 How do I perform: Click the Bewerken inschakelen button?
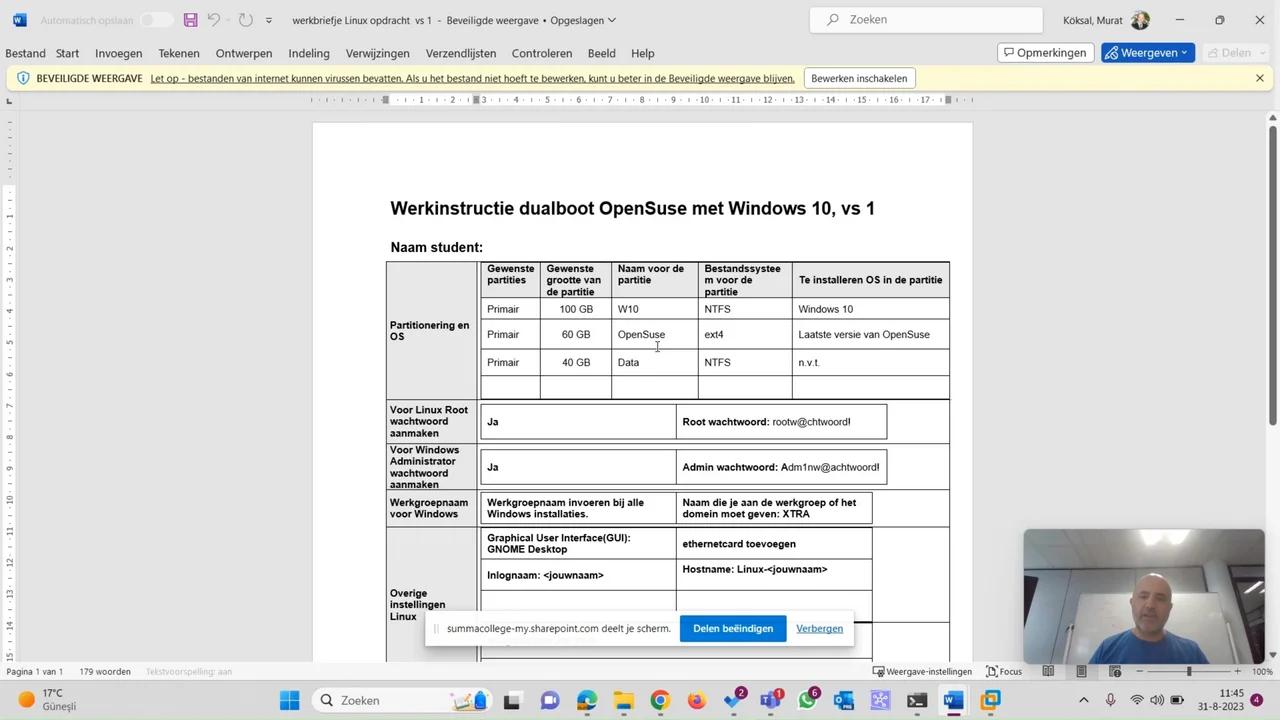click(859, 78)
